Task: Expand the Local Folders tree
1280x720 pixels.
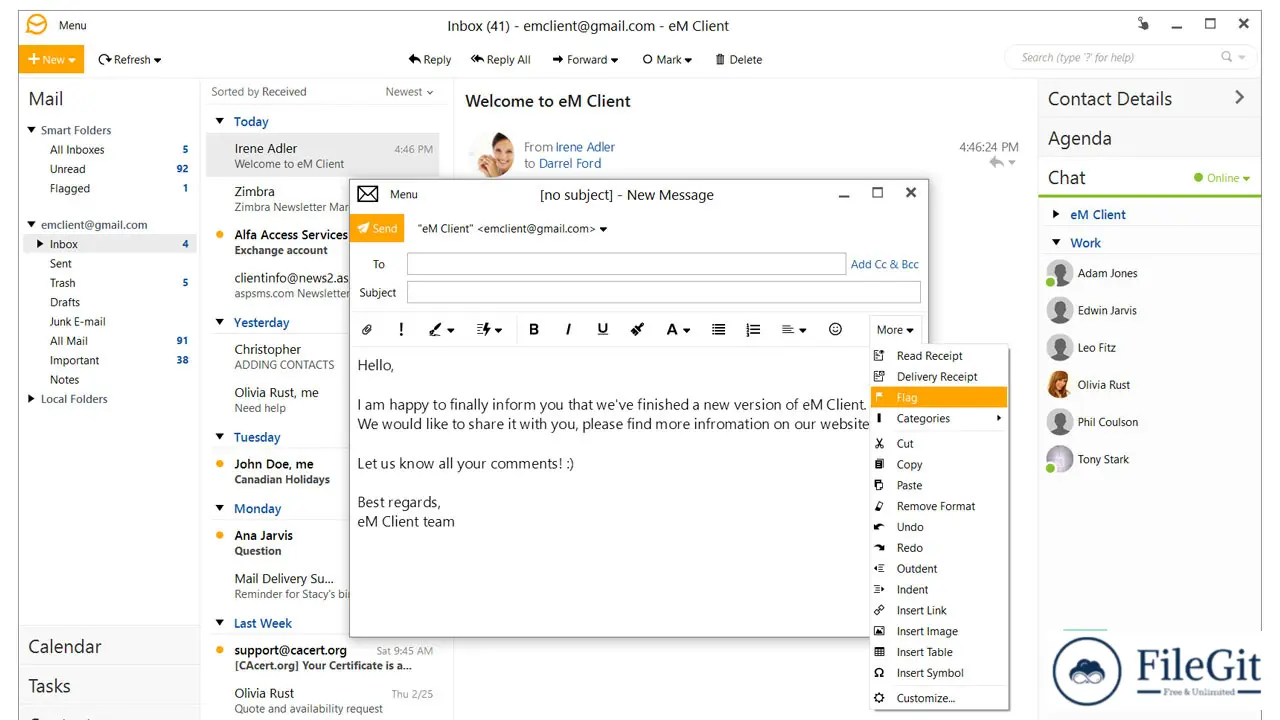Action: pyautogui.click(x=32, y=399)
